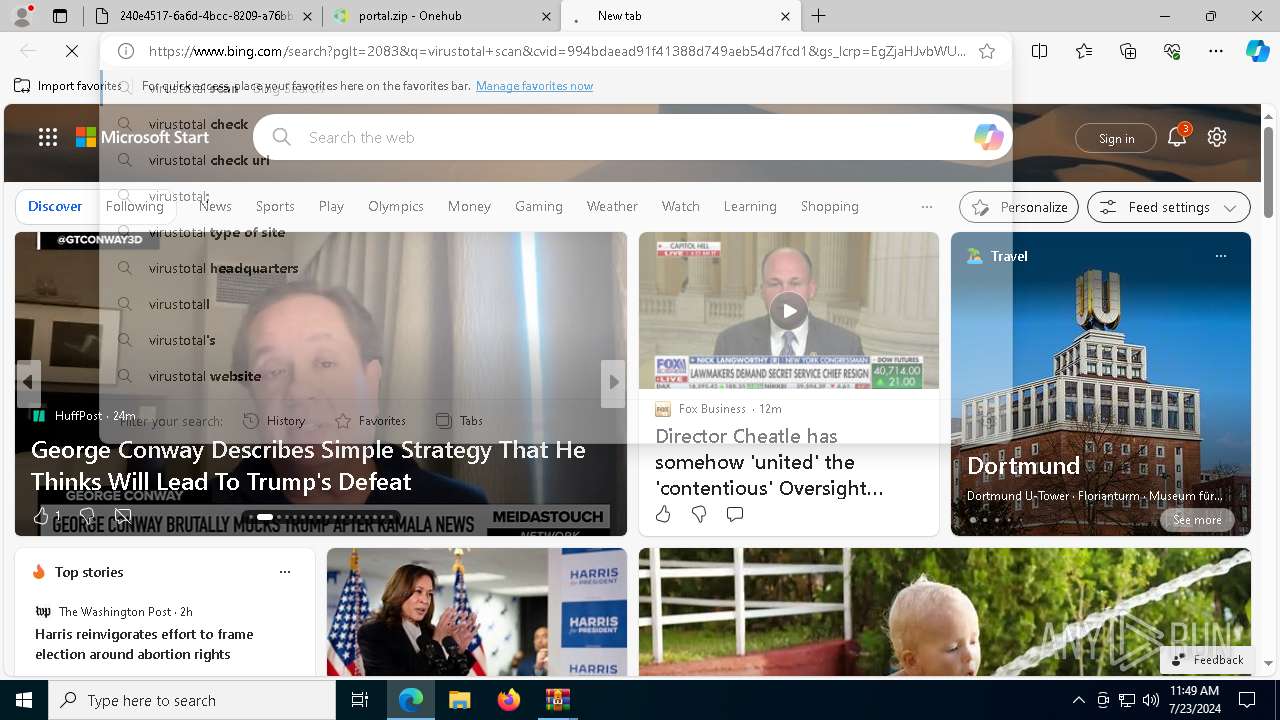Click into the address bar URL
The width and height of the screenshot is (1280, 720).
point(557,51)
